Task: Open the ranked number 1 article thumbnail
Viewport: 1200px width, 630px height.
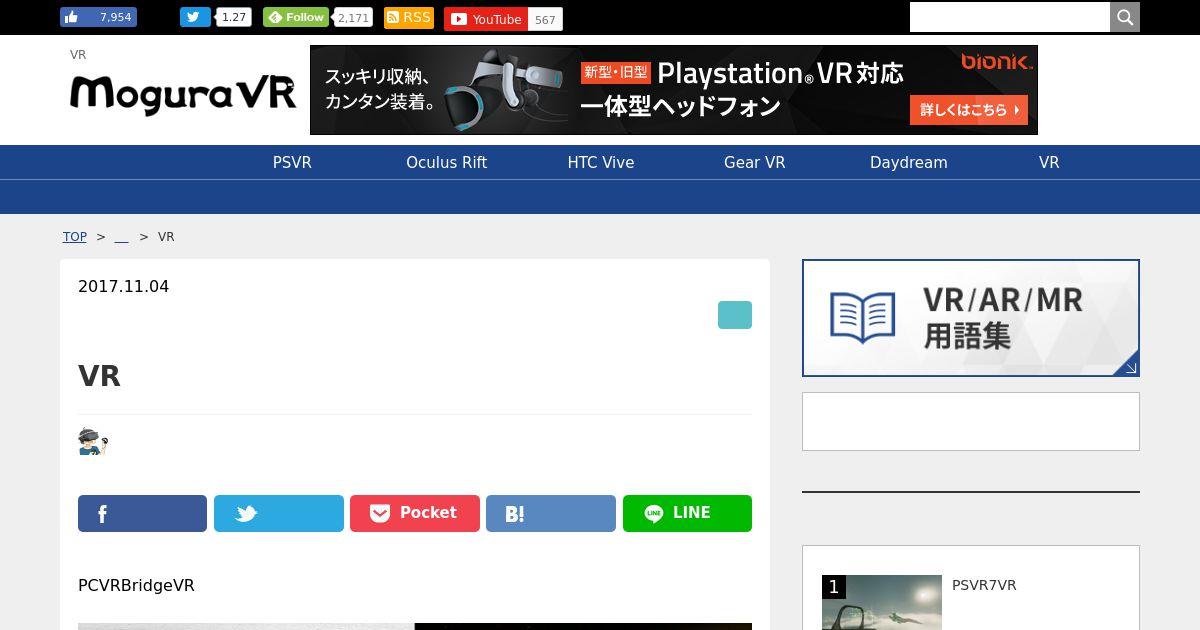Action: coord(882,602)
